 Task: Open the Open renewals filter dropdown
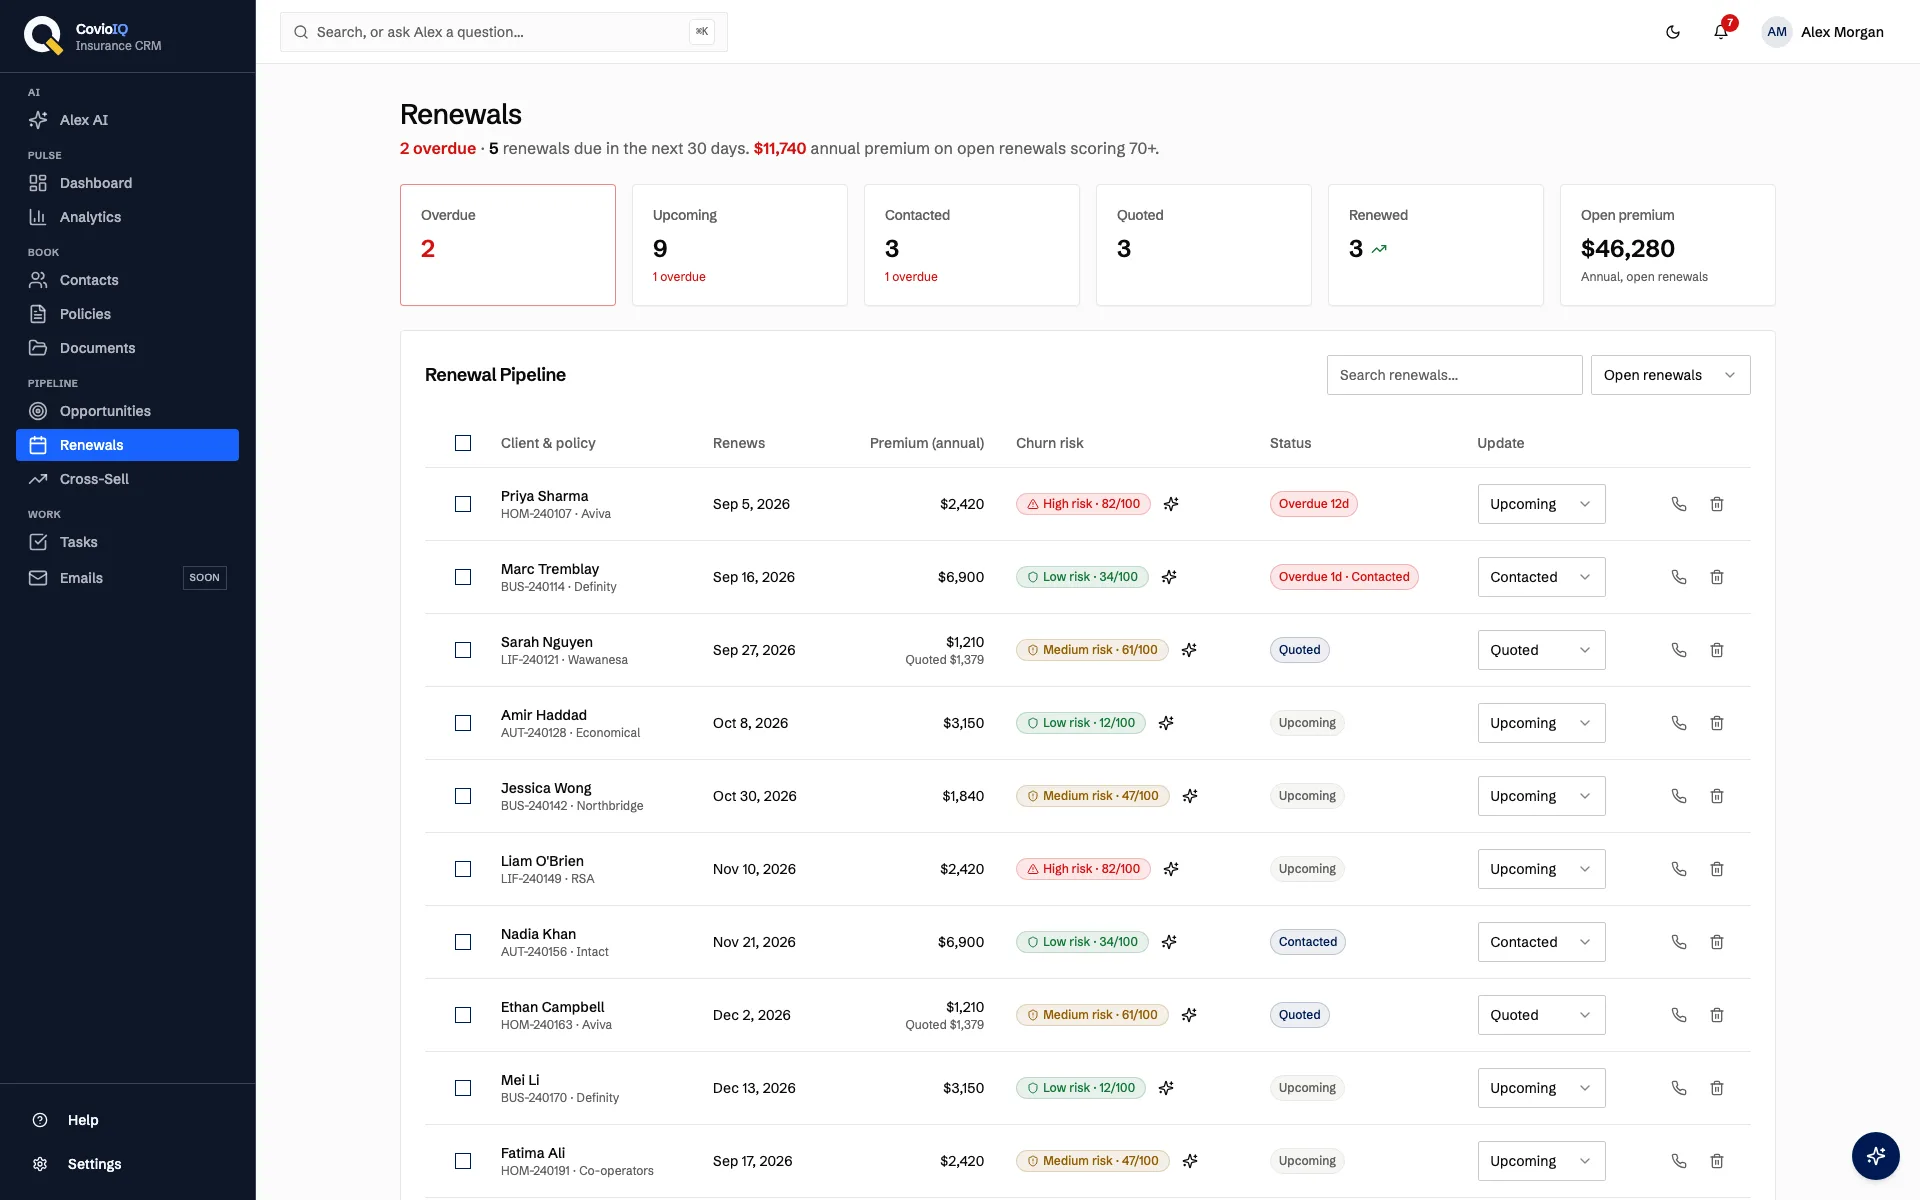click(x=1670, y=375)
